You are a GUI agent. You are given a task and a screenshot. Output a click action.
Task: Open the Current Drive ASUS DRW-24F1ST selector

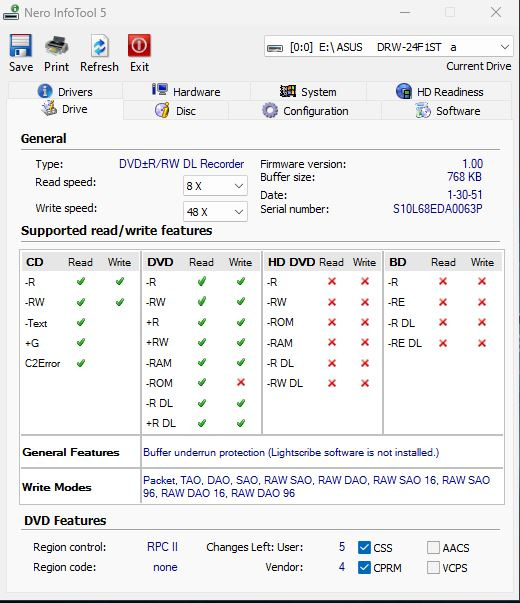click(x=388, y=47)
